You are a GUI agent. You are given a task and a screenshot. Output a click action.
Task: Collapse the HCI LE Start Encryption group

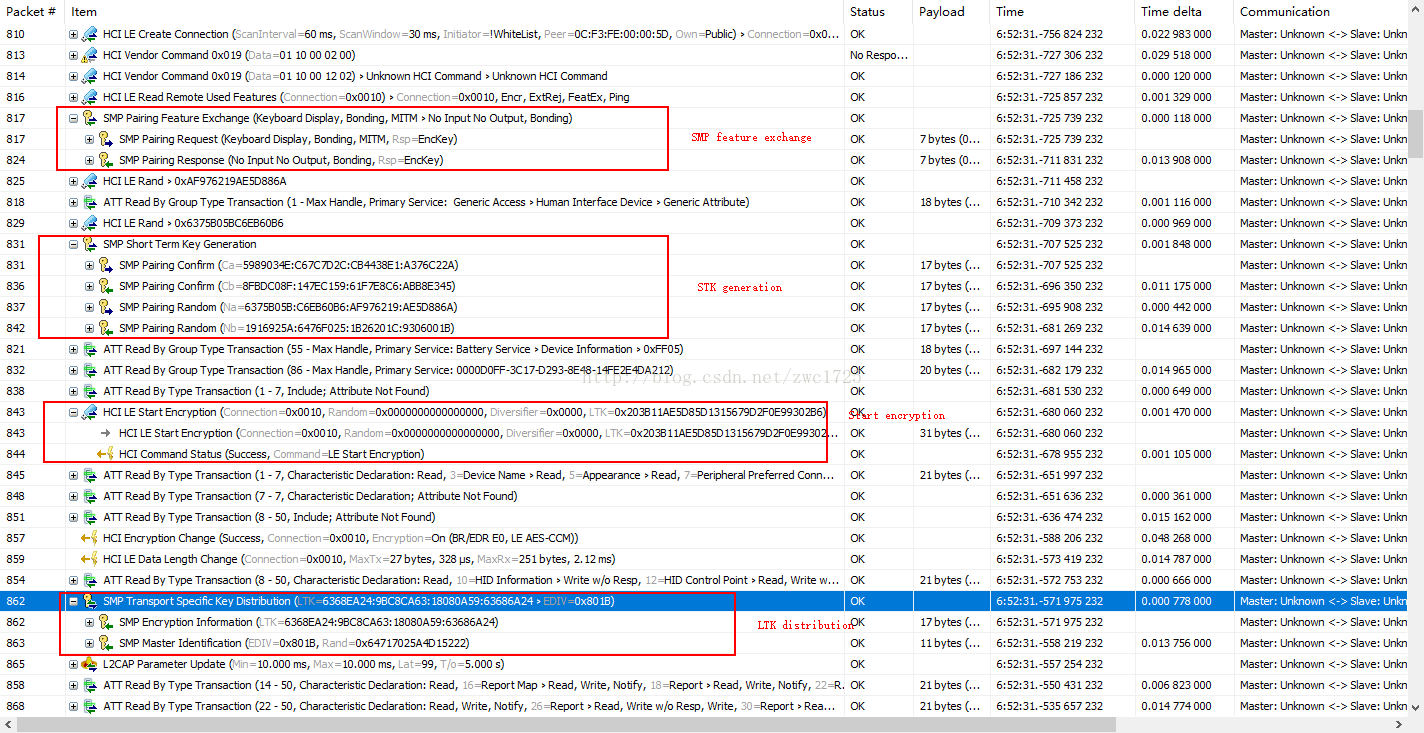[x=73, y=412]
